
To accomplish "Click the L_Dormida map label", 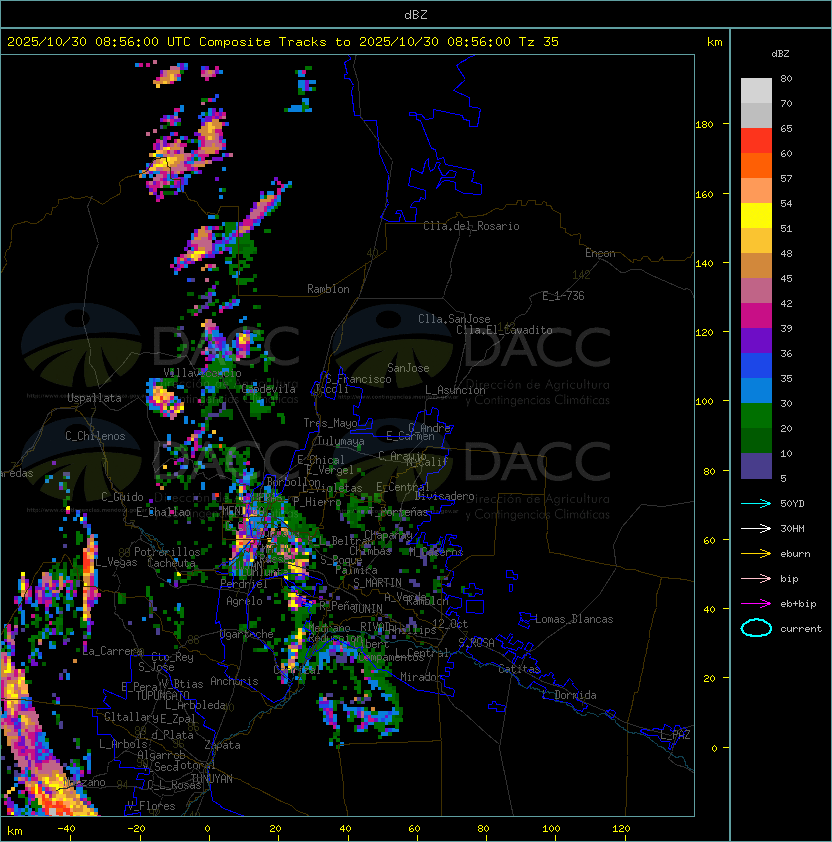I will click(x=569, y=695).
